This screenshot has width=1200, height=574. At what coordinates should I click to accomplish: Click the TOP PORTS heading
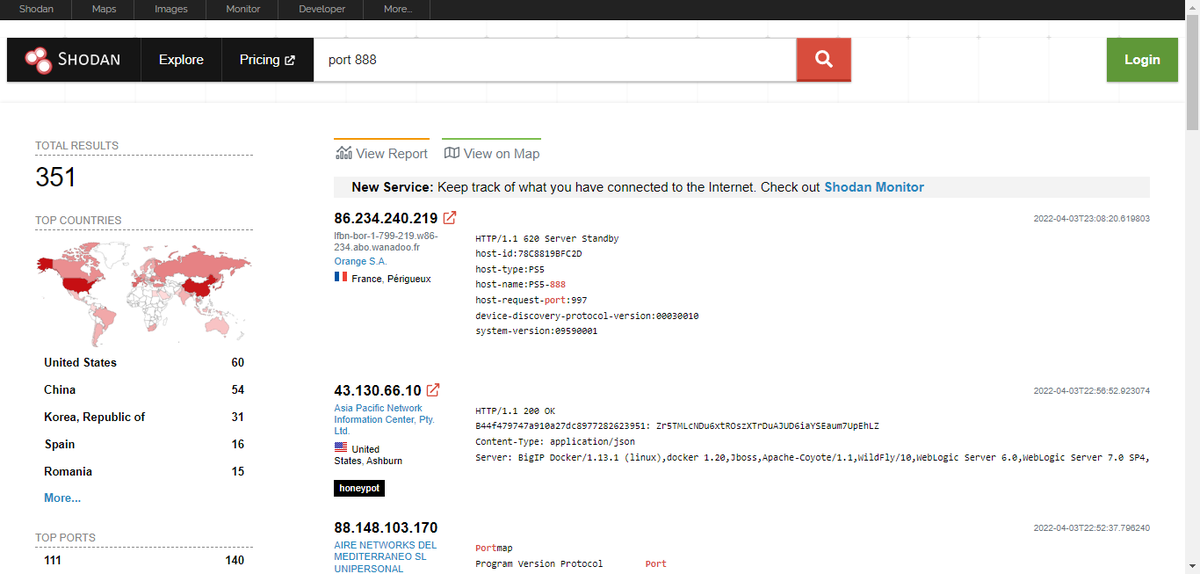[x=65, y=537]
